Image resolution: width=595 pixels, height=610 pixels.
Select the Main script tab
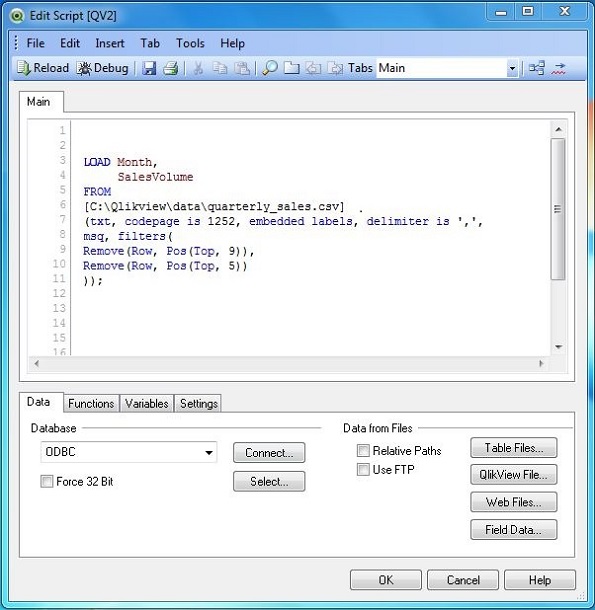[39, 102]
